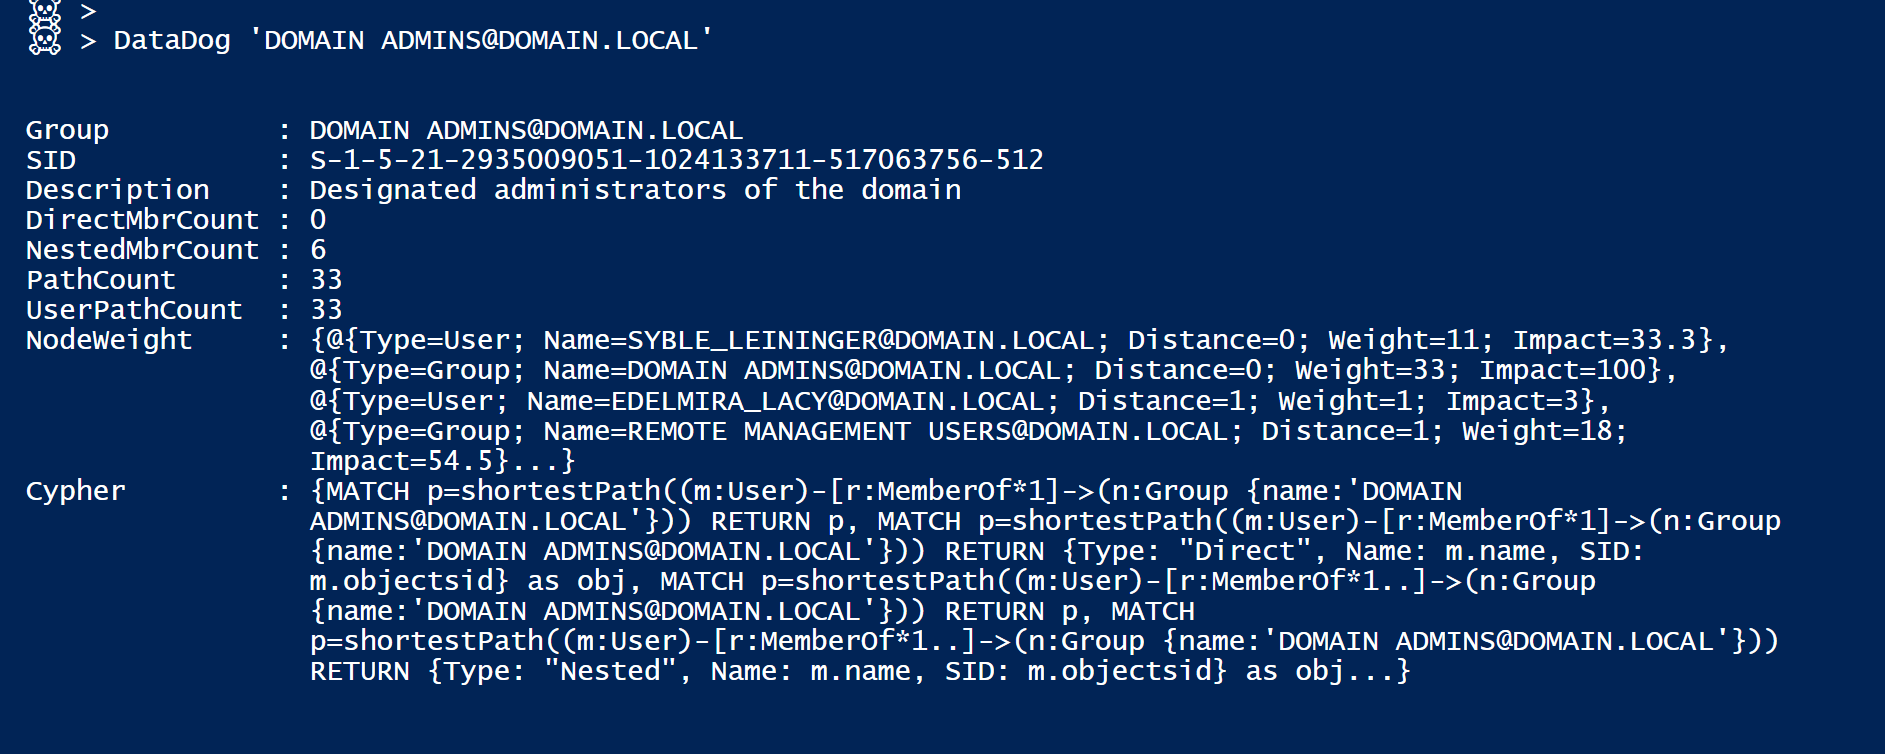
Task: Click the Type: "Nested" text in Cypher
Action: [560, 671]
